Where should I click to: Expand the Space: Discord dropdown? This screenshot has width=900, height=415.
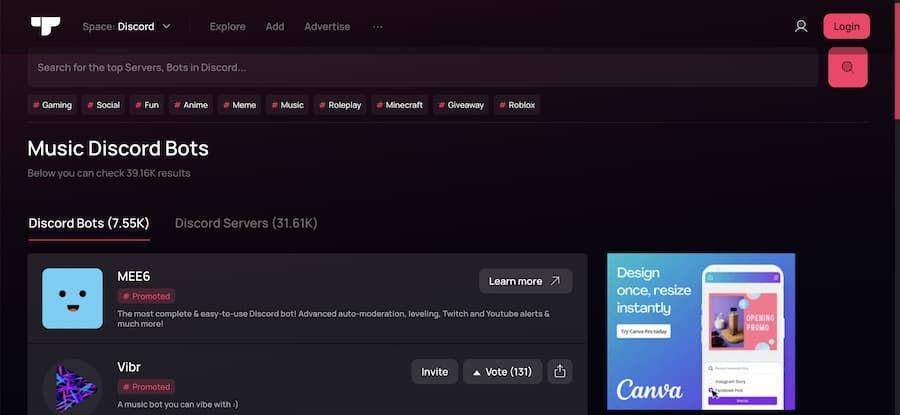[126, 26]
